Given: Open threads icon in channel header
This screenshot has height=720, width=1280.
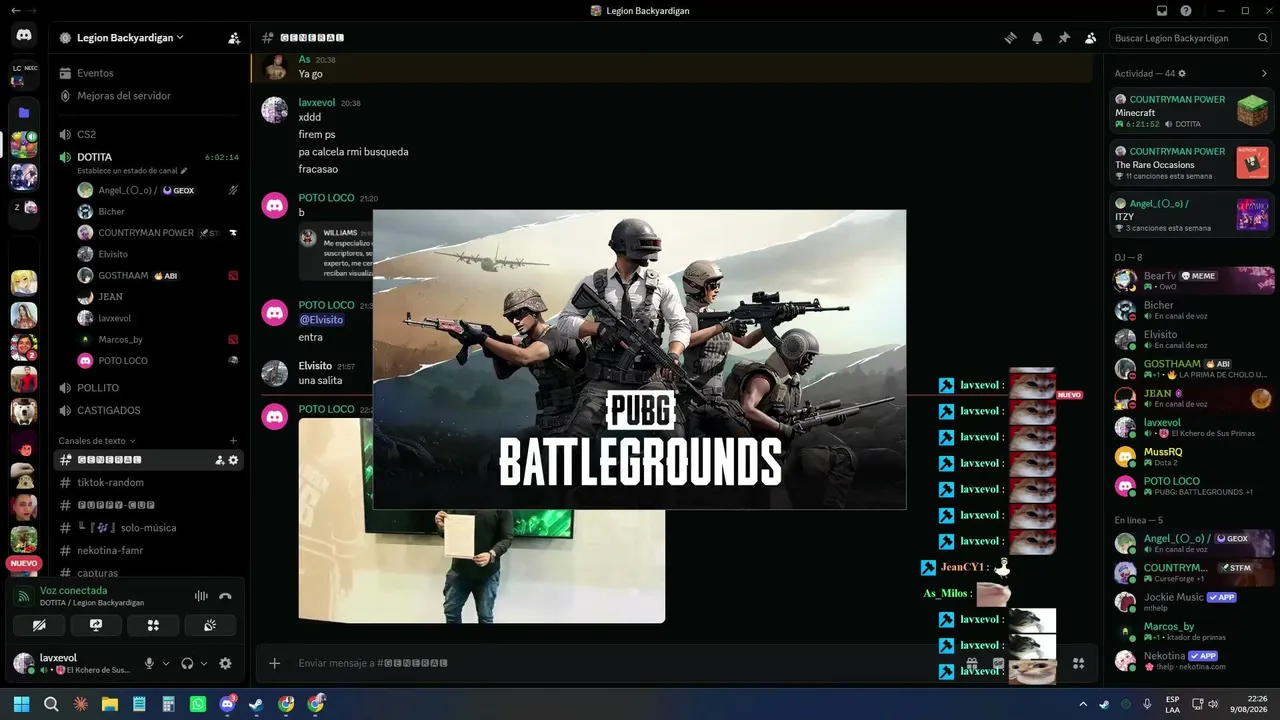Looking at the screenshot, I should pos(1011,38).
